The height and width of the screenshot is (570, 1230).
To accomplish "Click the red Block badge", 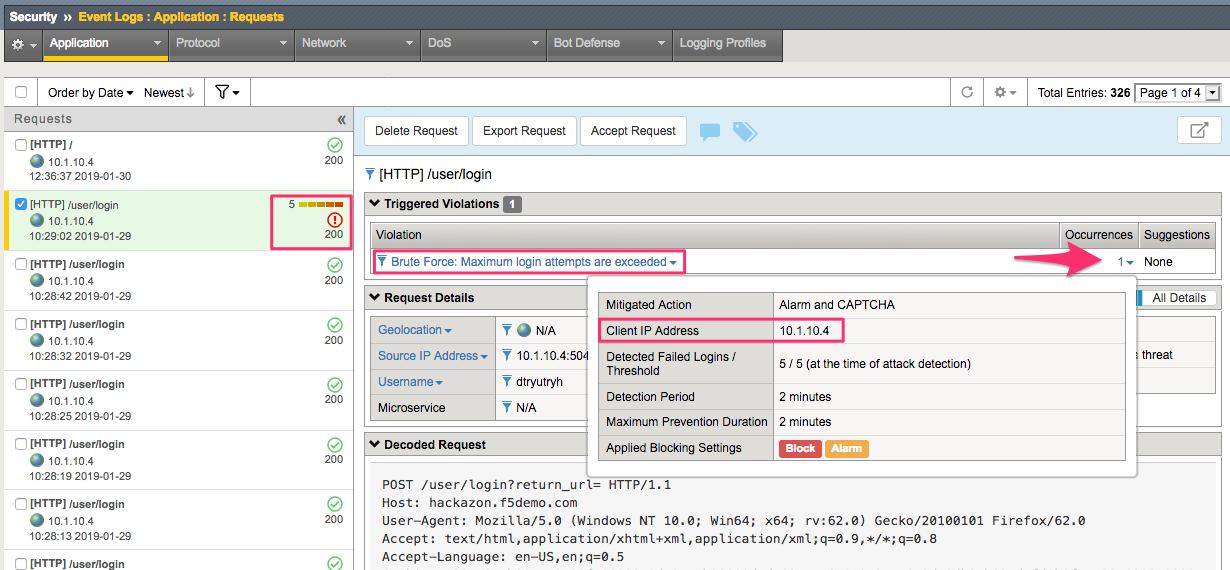I will 800,448.
